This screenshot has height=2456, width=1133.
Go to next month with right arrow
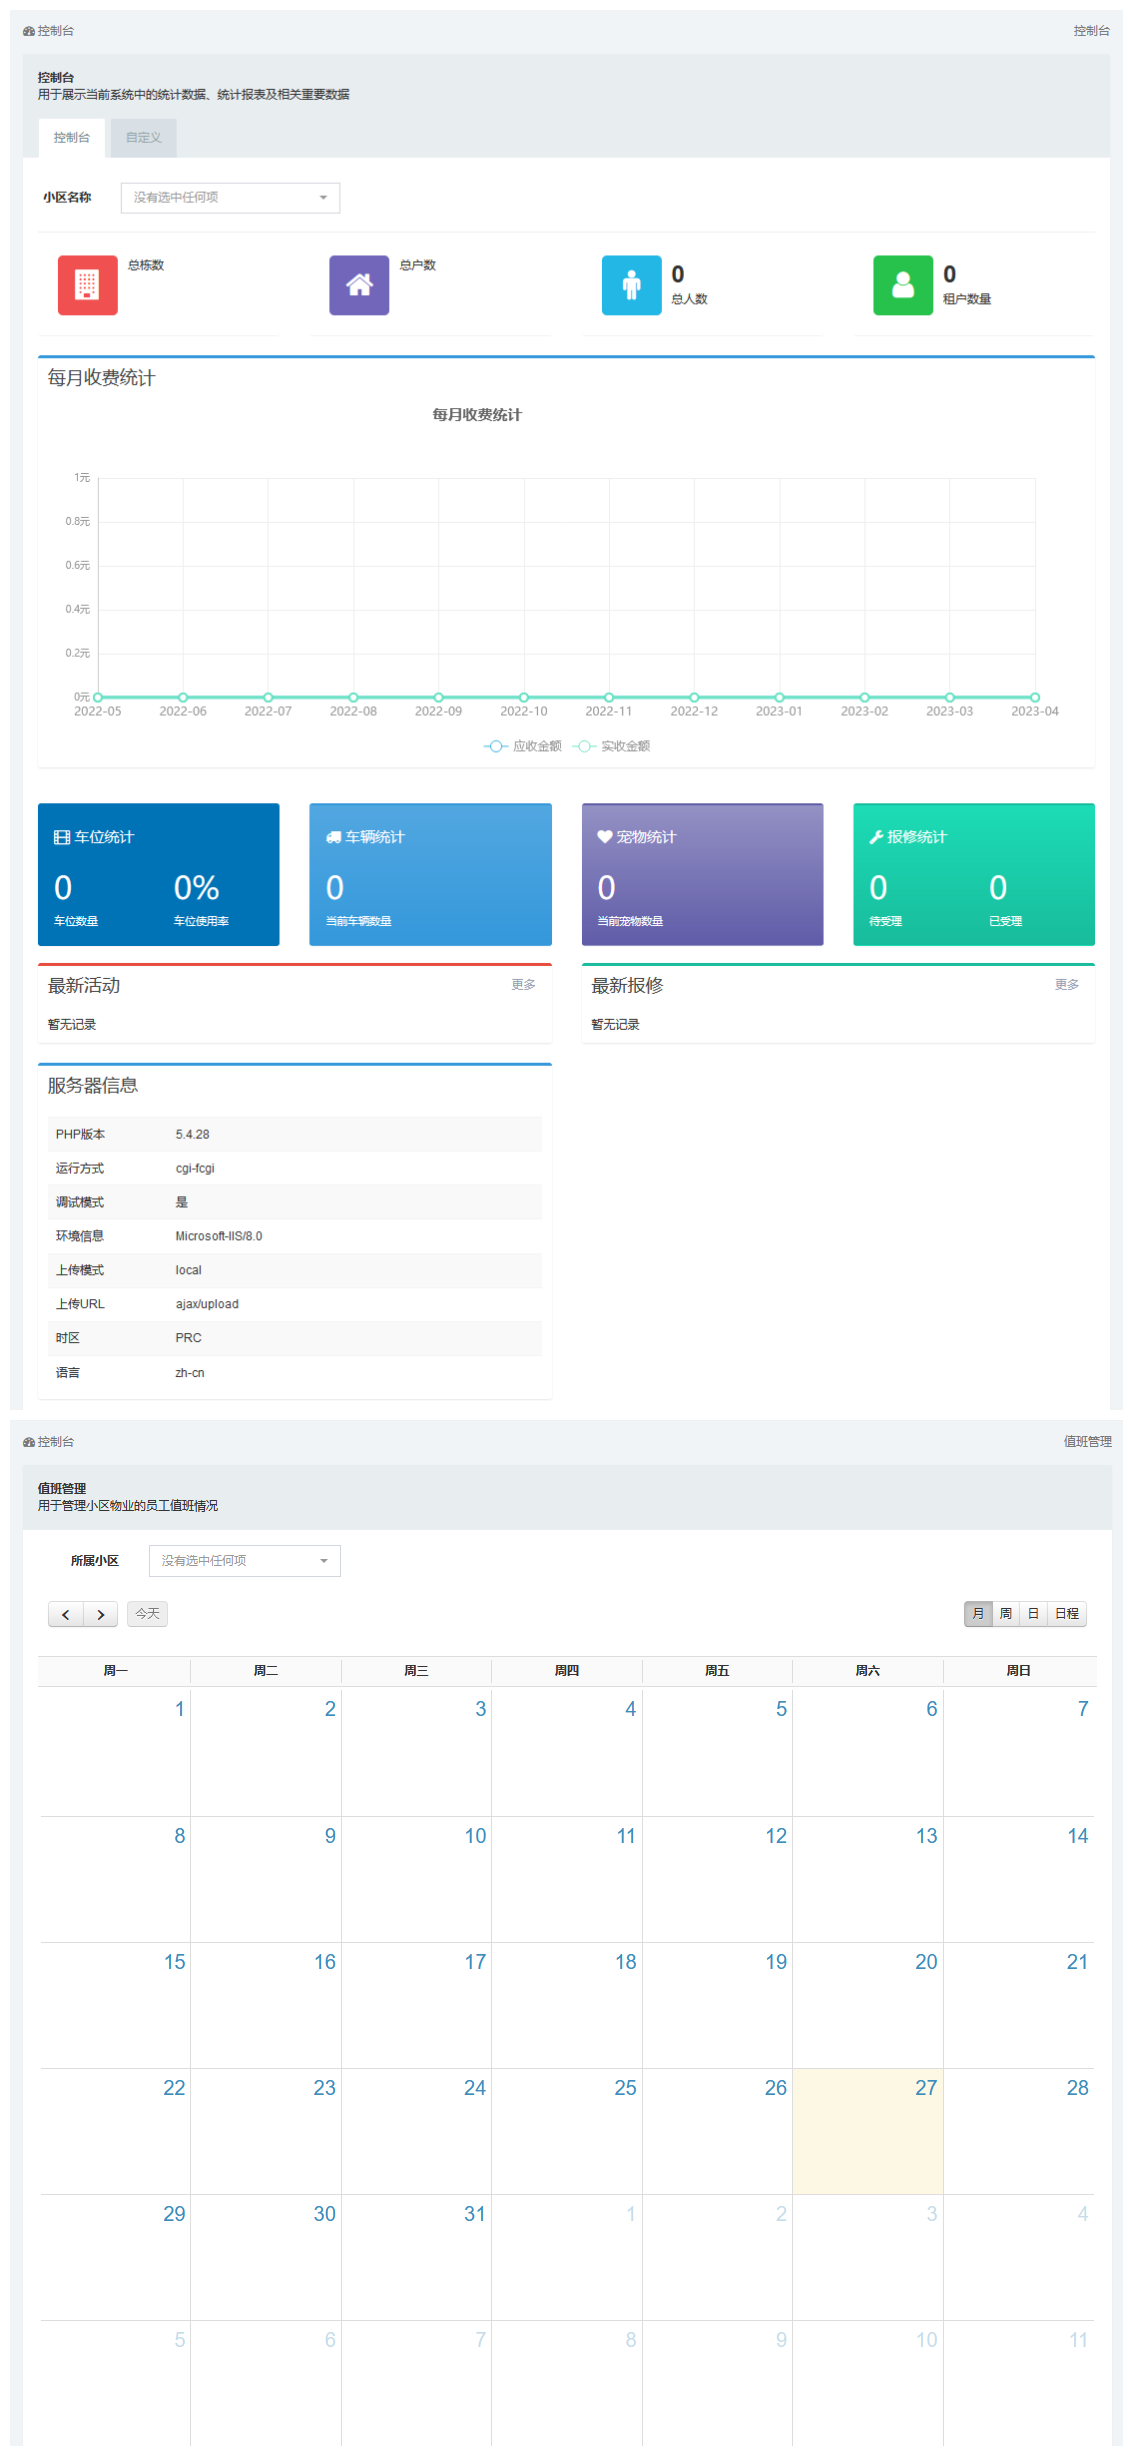(x=101, y=1614)
